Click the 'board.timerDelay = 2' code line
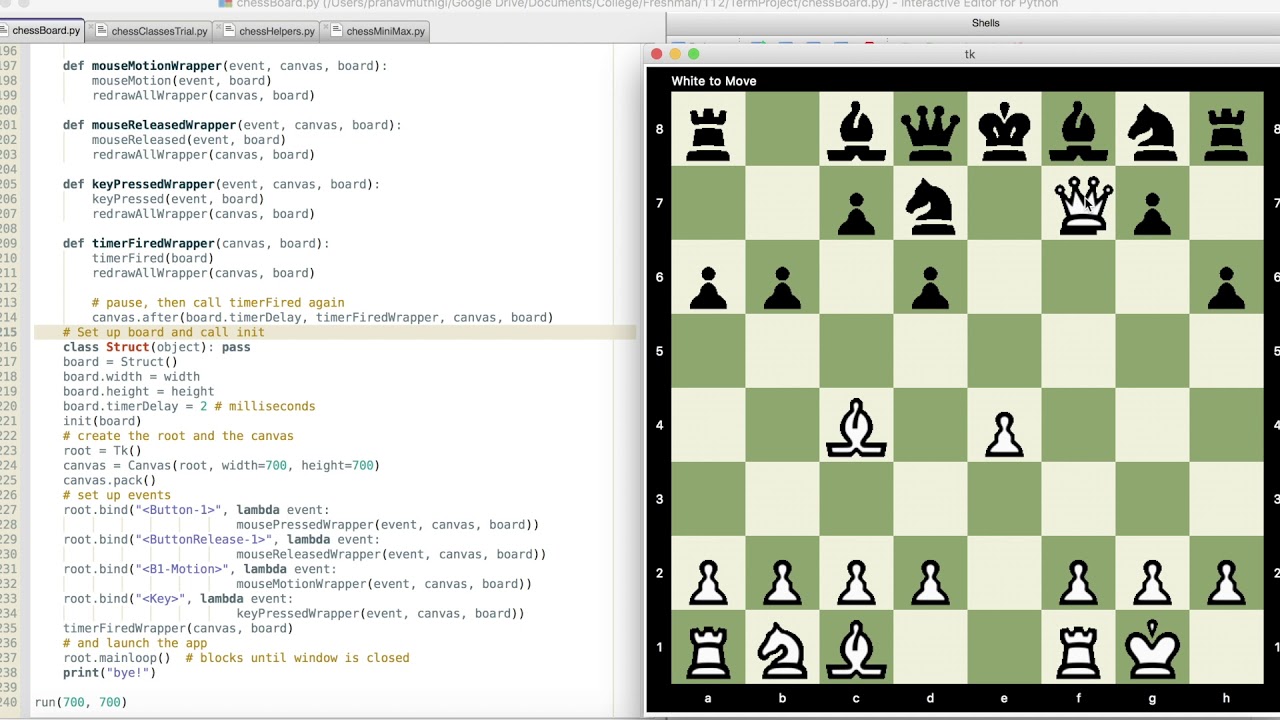Viewport: 1280px width, 720px height. coord(189,406)
